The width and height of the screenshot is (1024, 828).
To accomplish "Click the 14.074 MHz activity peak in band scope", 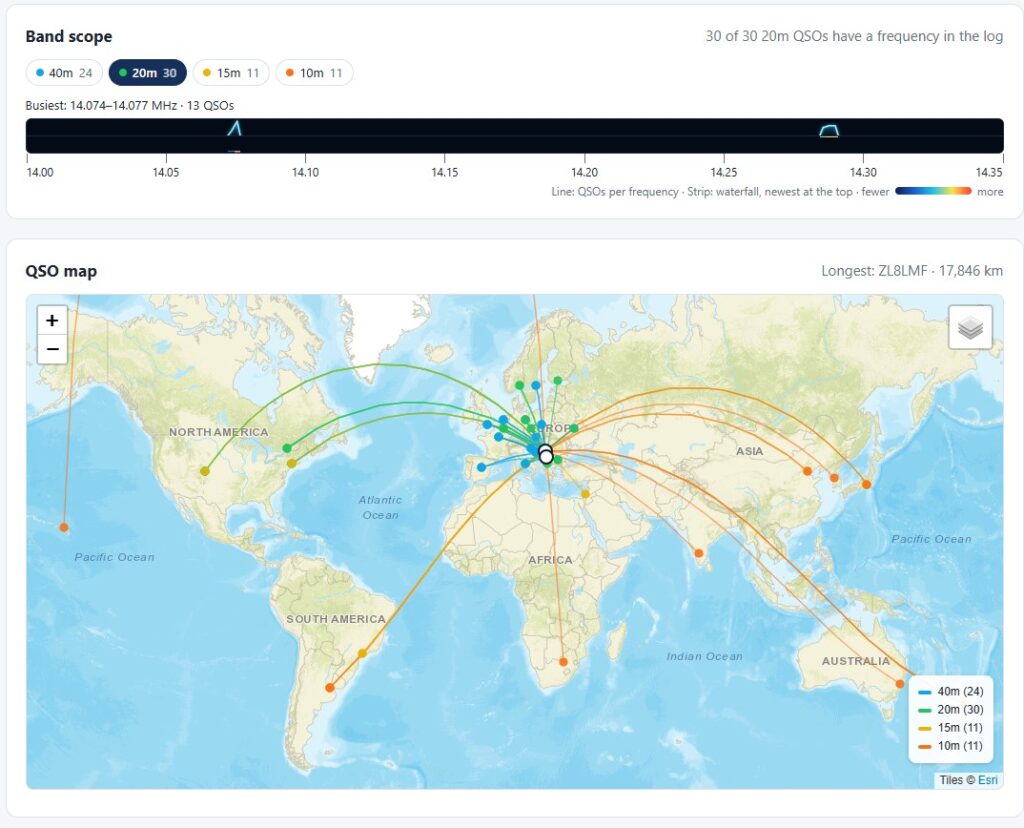I will 234,128.
